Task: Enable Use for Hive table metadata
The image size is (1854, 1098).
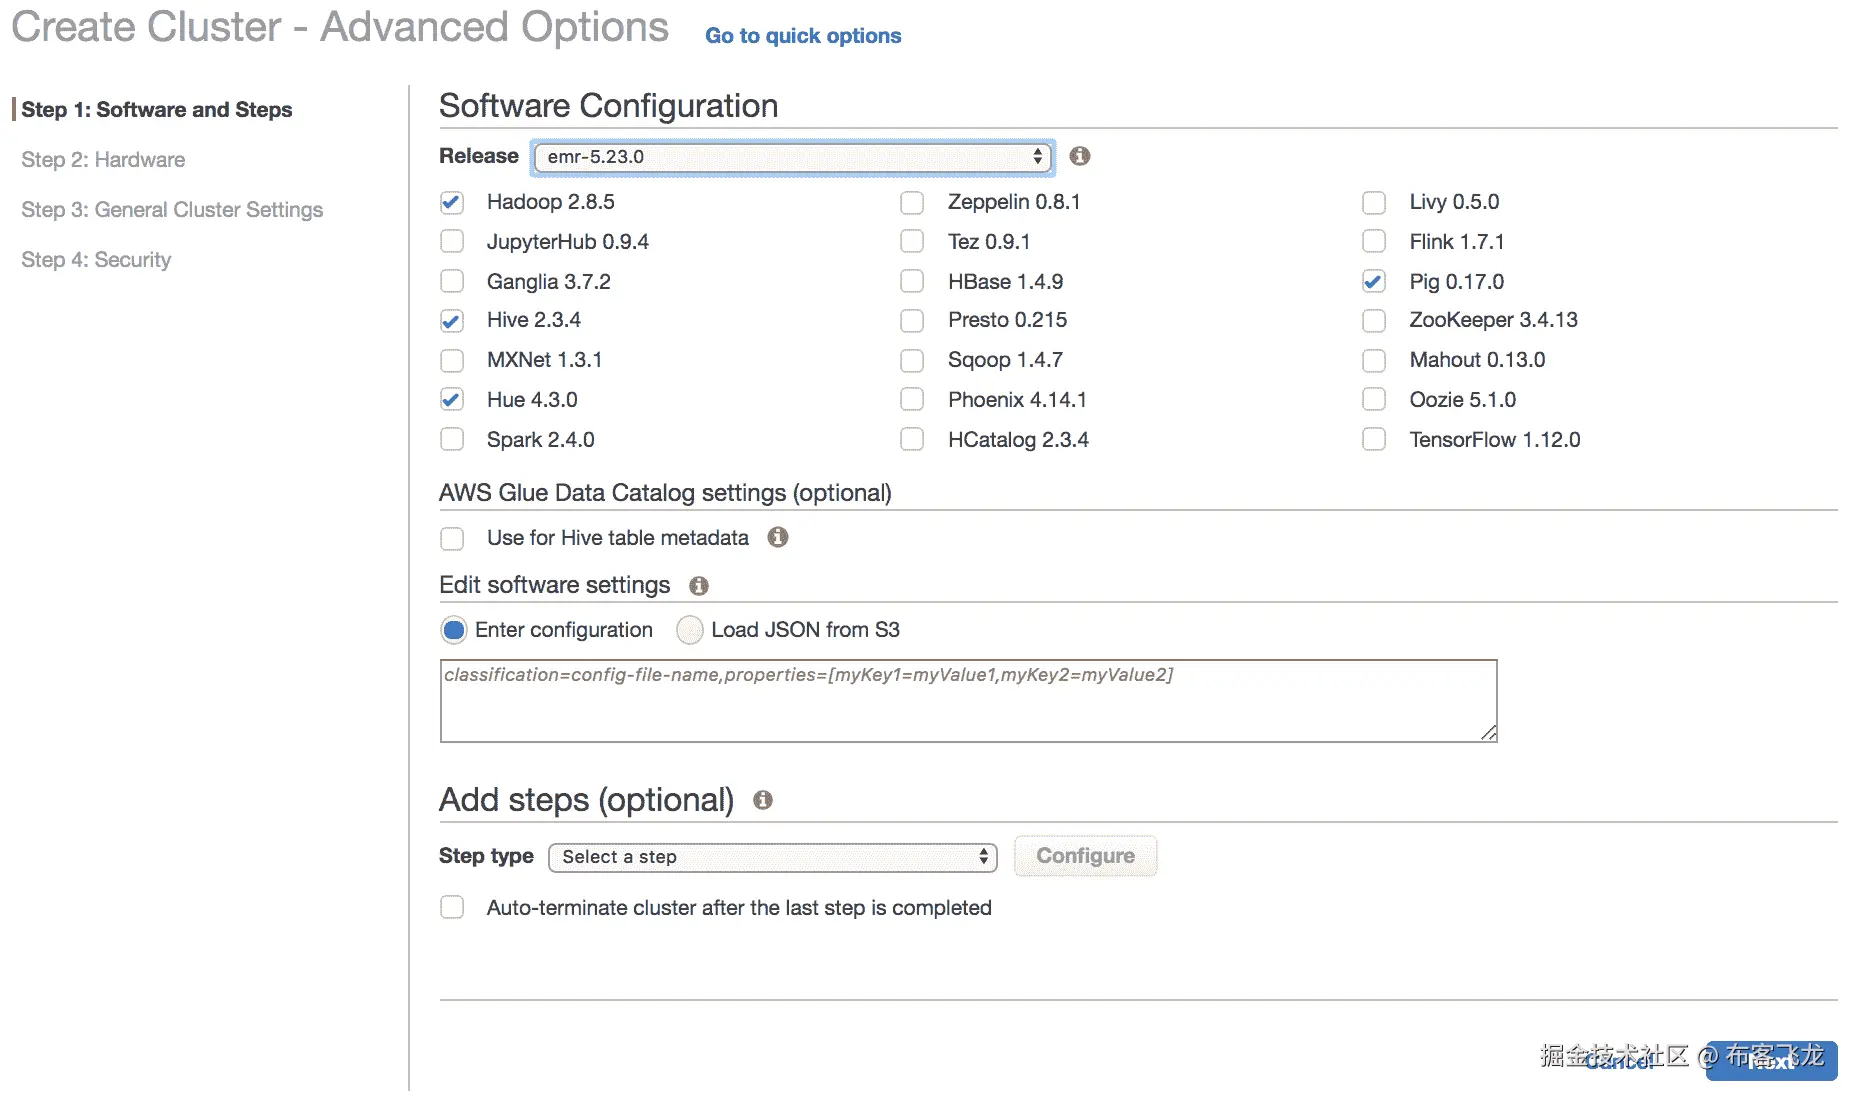Action: [x=452, y=539]
